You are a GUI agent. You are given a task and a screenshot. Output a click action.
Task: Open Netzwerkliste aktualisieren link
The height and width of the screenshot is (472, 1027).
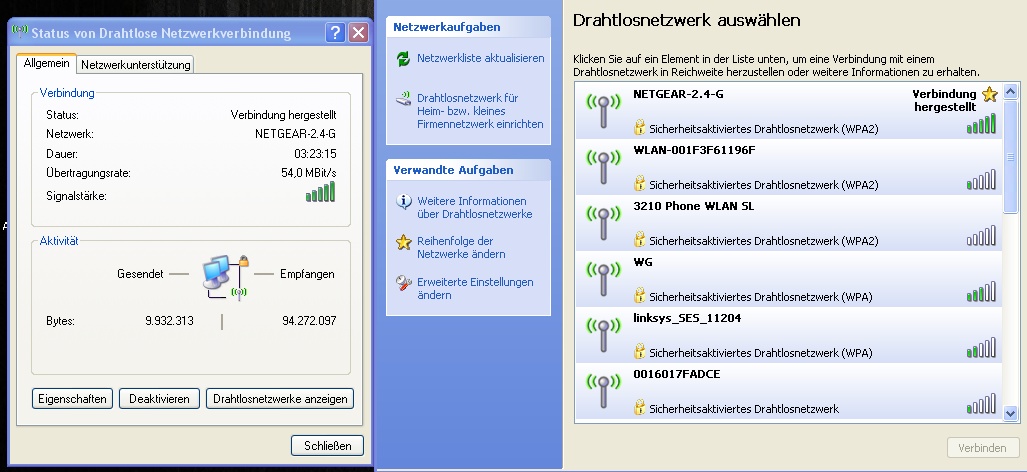coord(480,59)
